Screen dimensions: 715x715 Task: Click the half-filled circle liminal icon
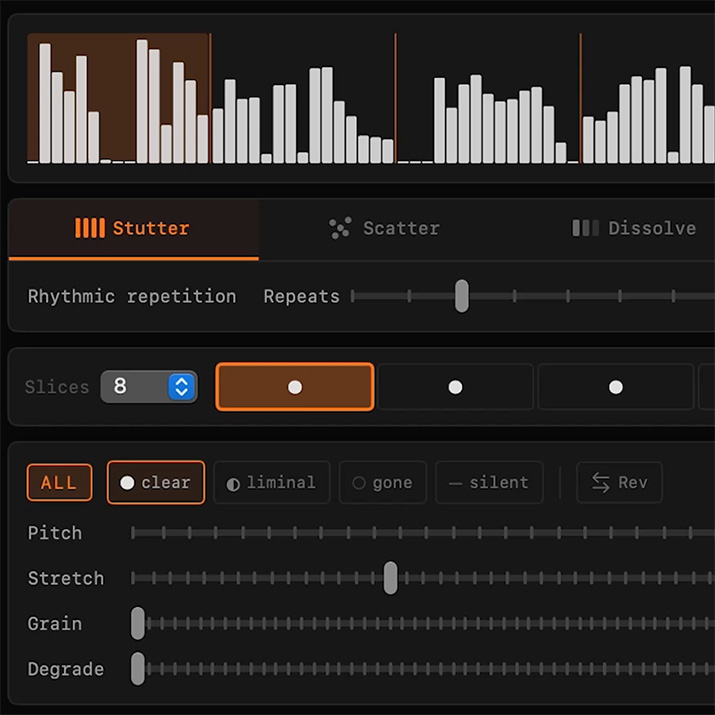(x=233, y=483)
